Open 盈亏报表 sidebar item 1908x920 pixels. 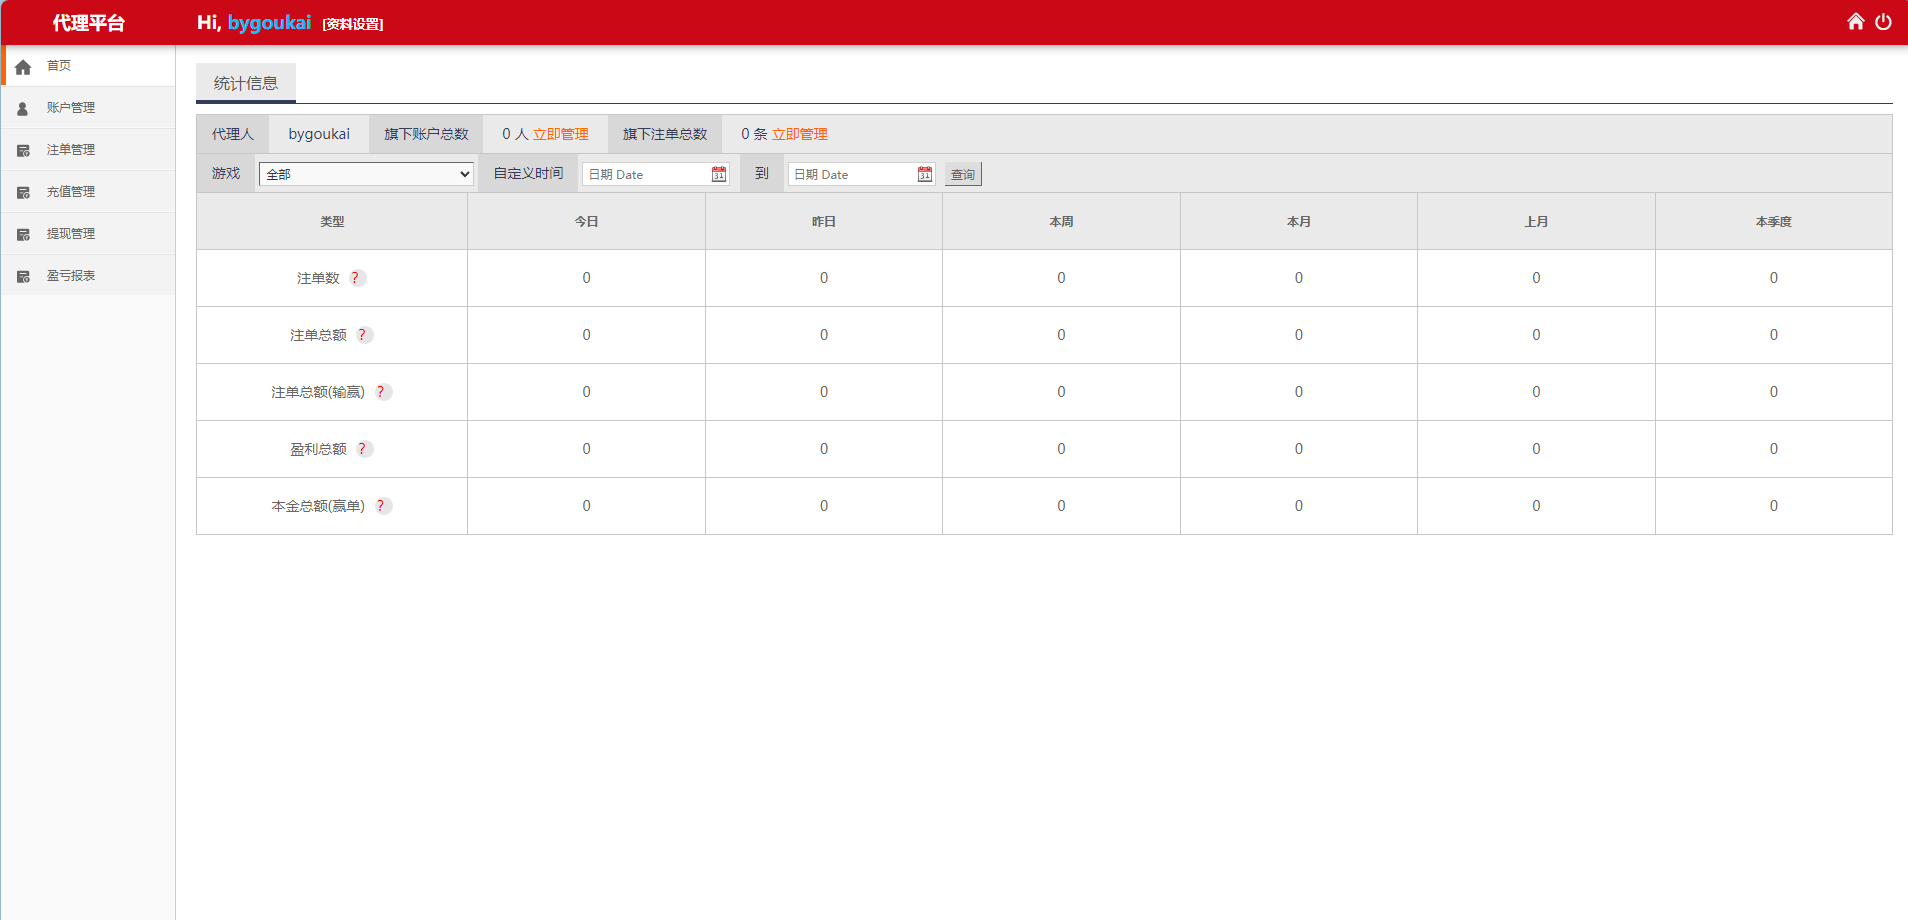71,276
